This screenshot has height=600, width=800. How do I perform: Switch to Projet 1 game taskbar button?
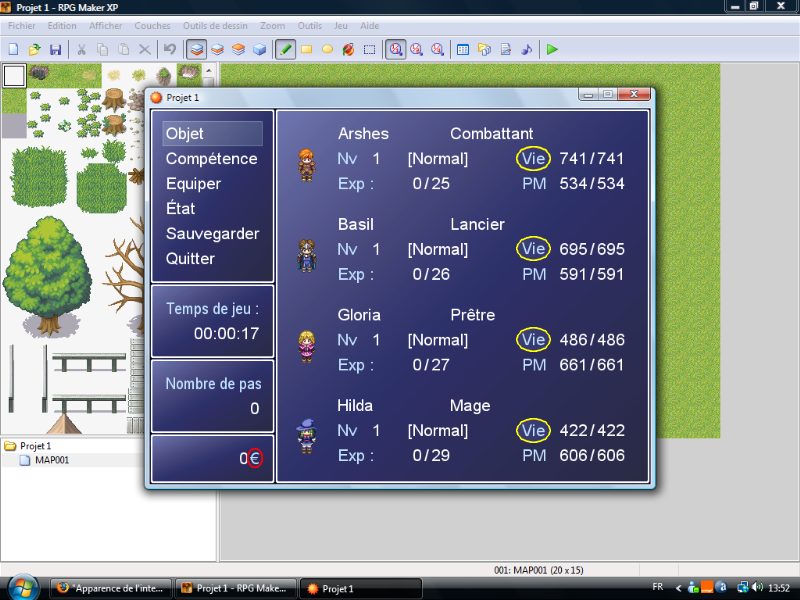point(360,588)
